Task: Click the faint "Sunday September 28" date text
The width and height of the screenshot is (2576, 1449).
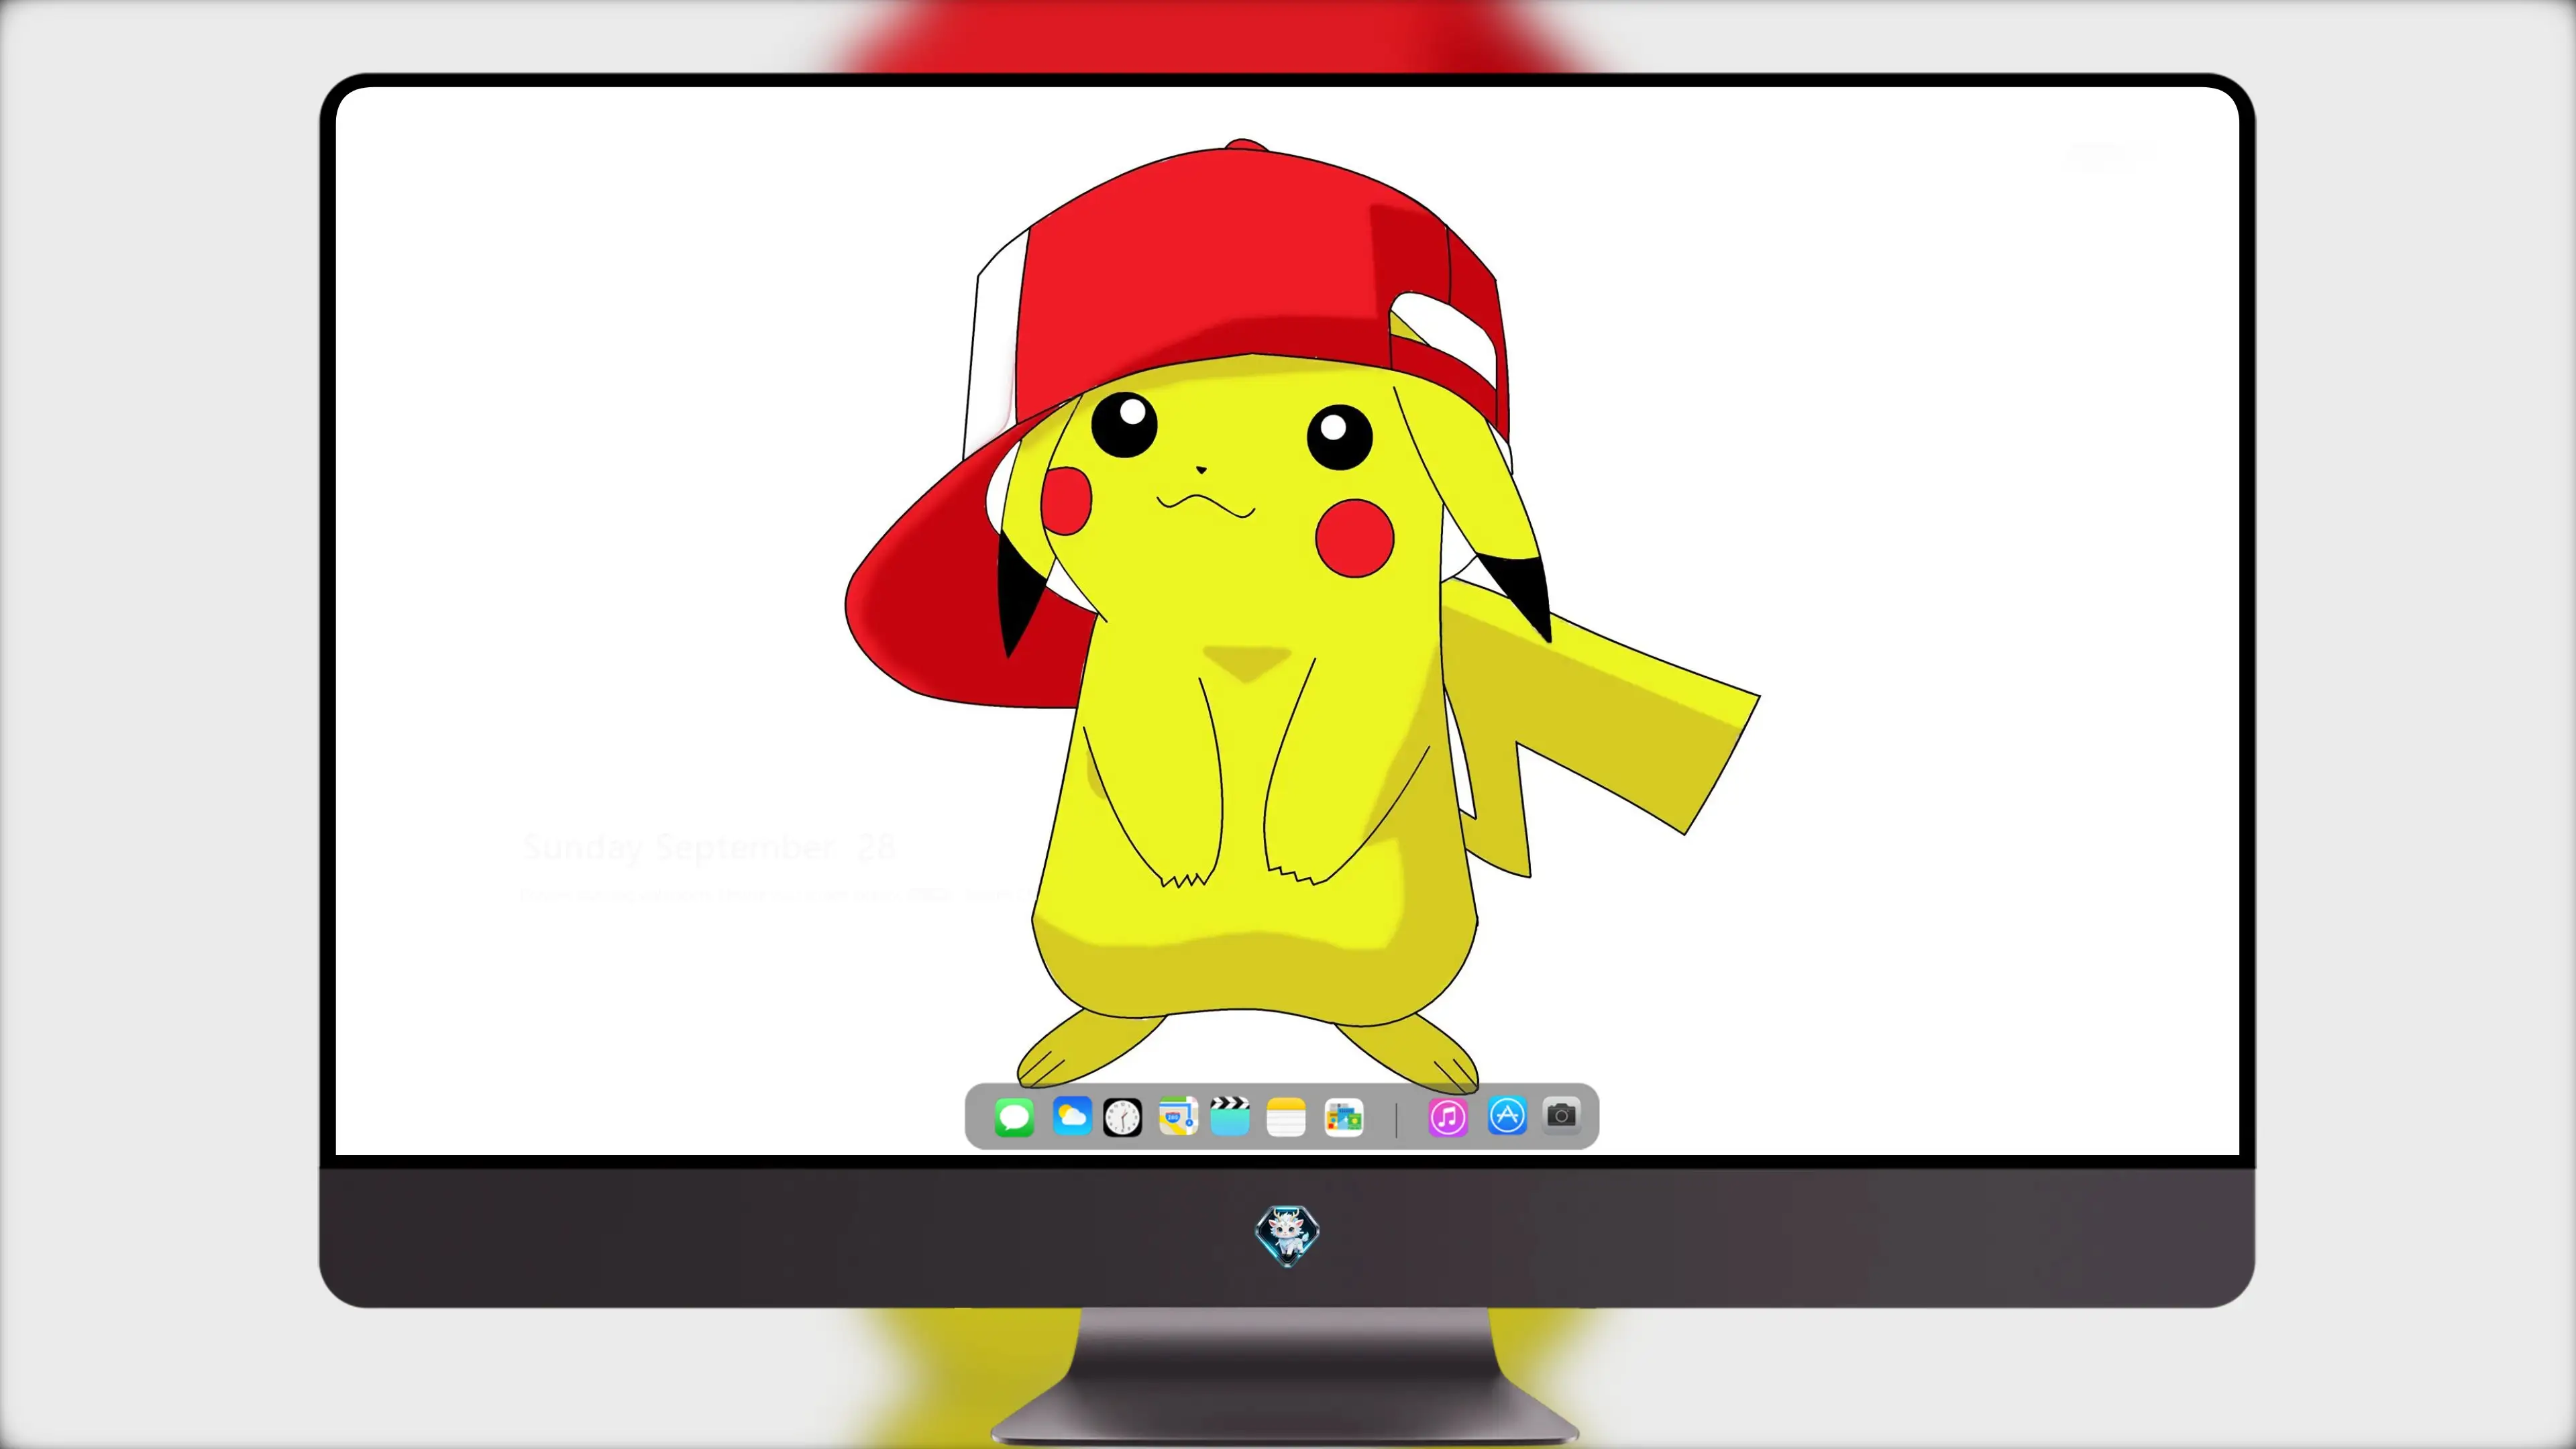Action: tap(709, 848)
